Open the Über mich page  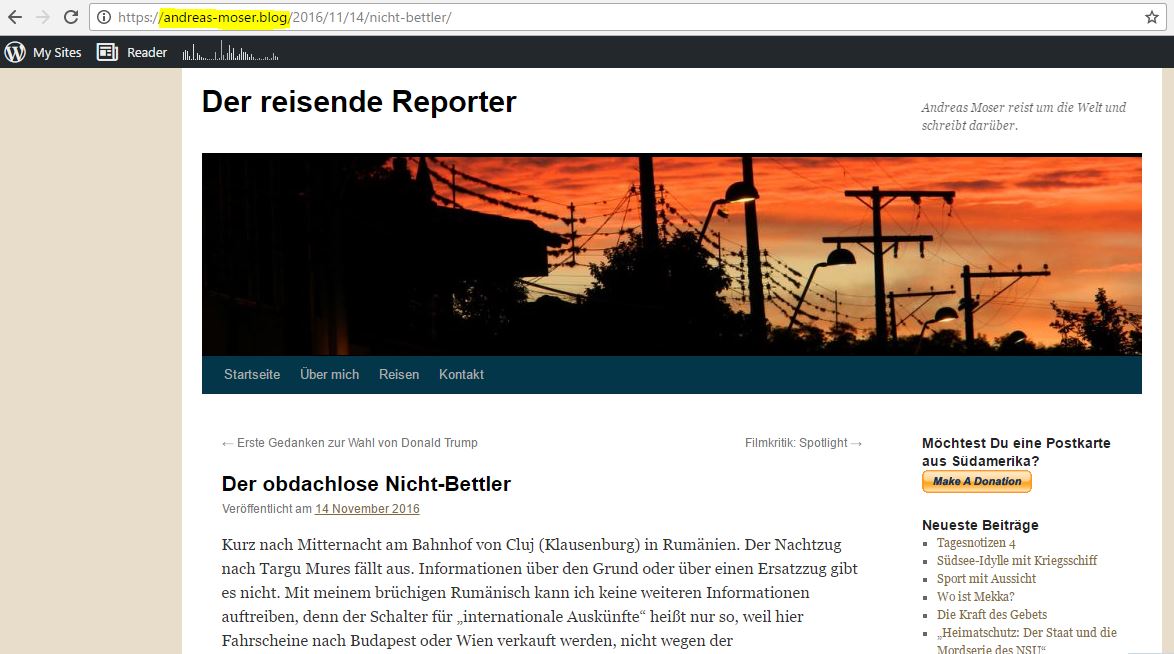pyautogui.click(x=328, y=374)
